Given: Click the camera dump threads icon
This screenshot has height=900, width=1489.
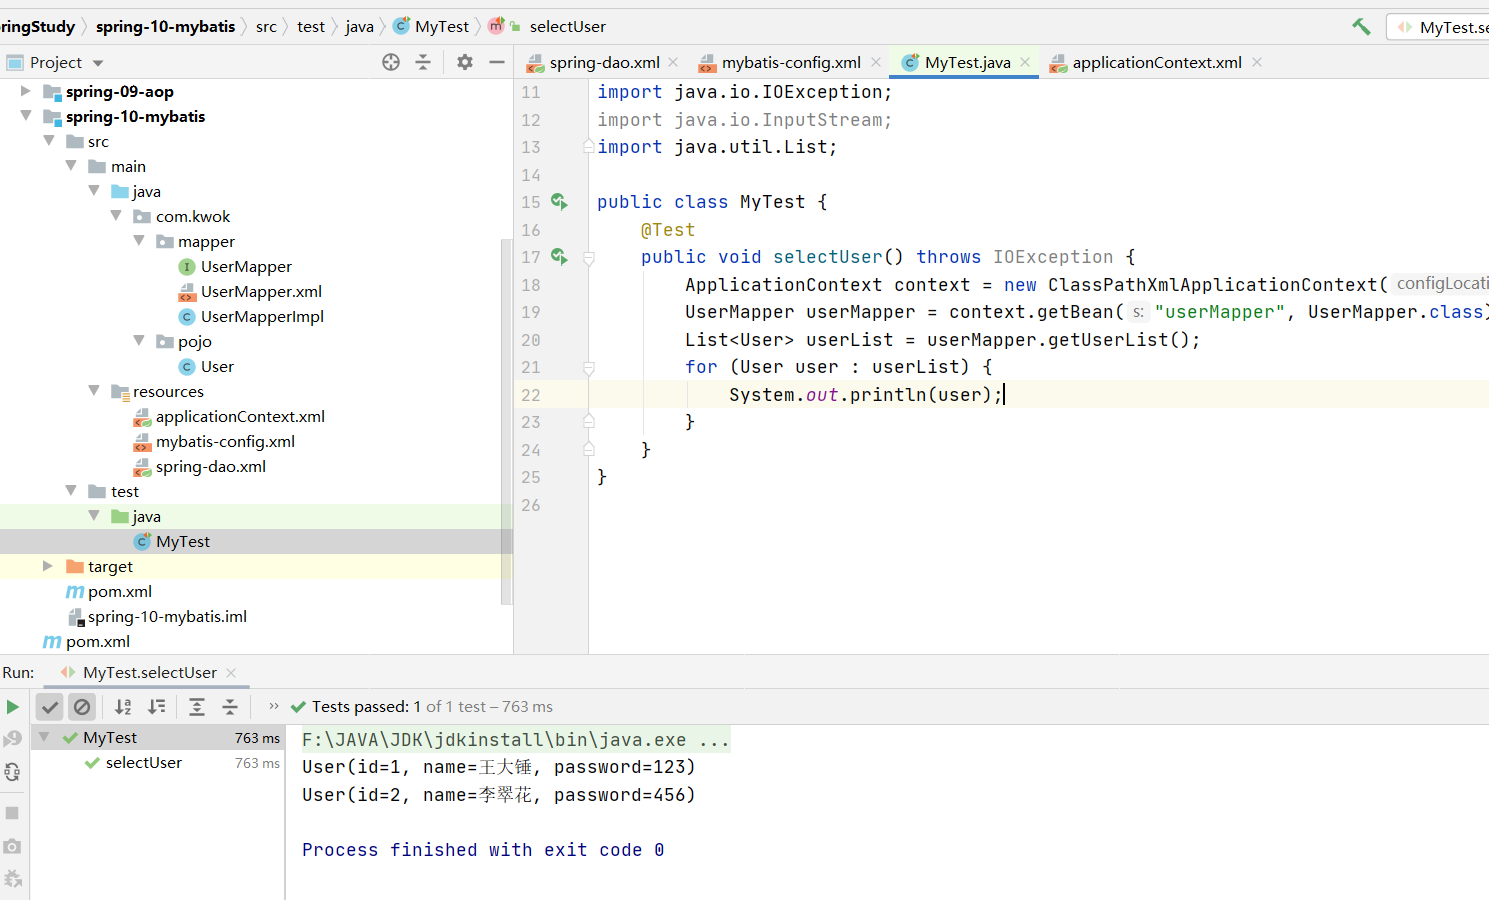Looking at the screenshot, I should pyautogui.click(x=12, y=846).
